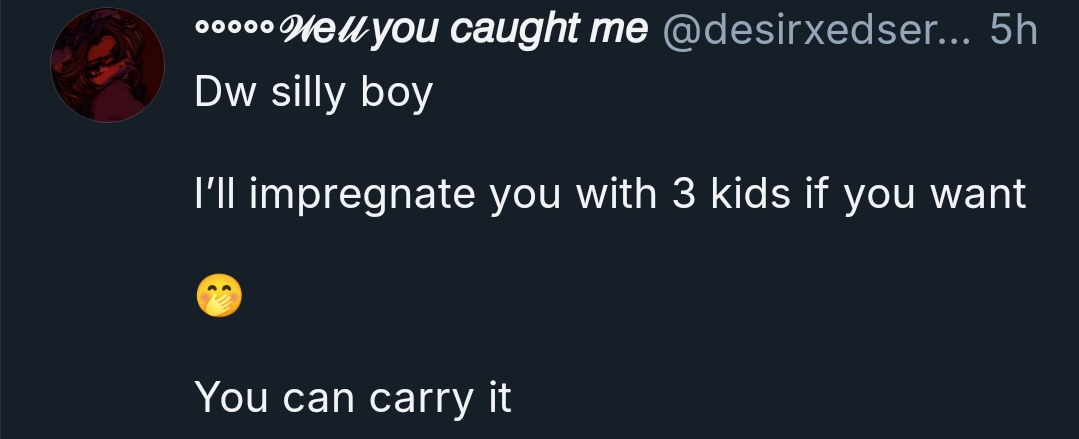This screenshot has width=1079, height=439.
Task: Click the blushing hand-over-mouth emoji
Action: pyautogui.click(x=219, y=295)
